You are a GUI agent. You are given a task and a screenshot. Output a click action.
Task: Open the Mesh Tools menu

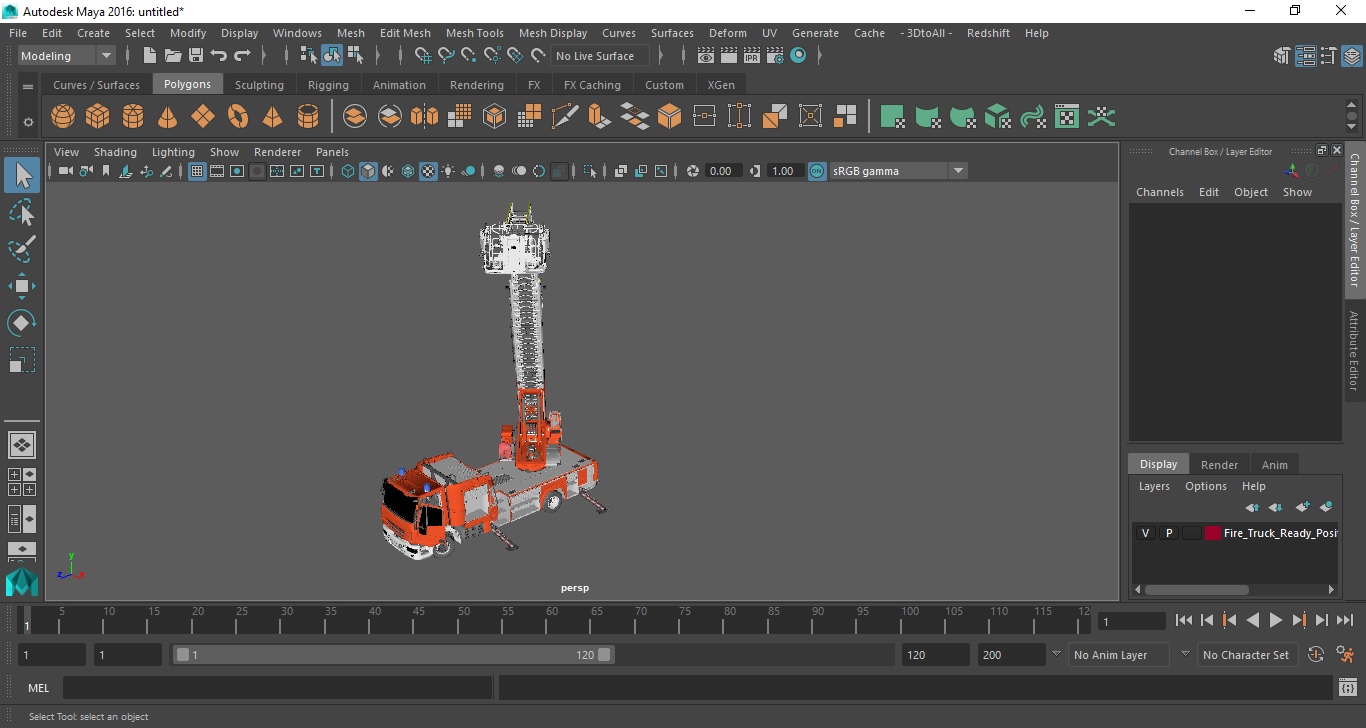point(474,33)
